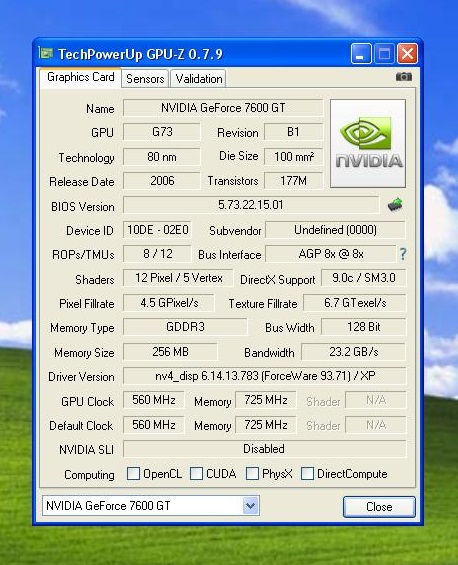Click the Revision value B1

(x=293, y=132)
